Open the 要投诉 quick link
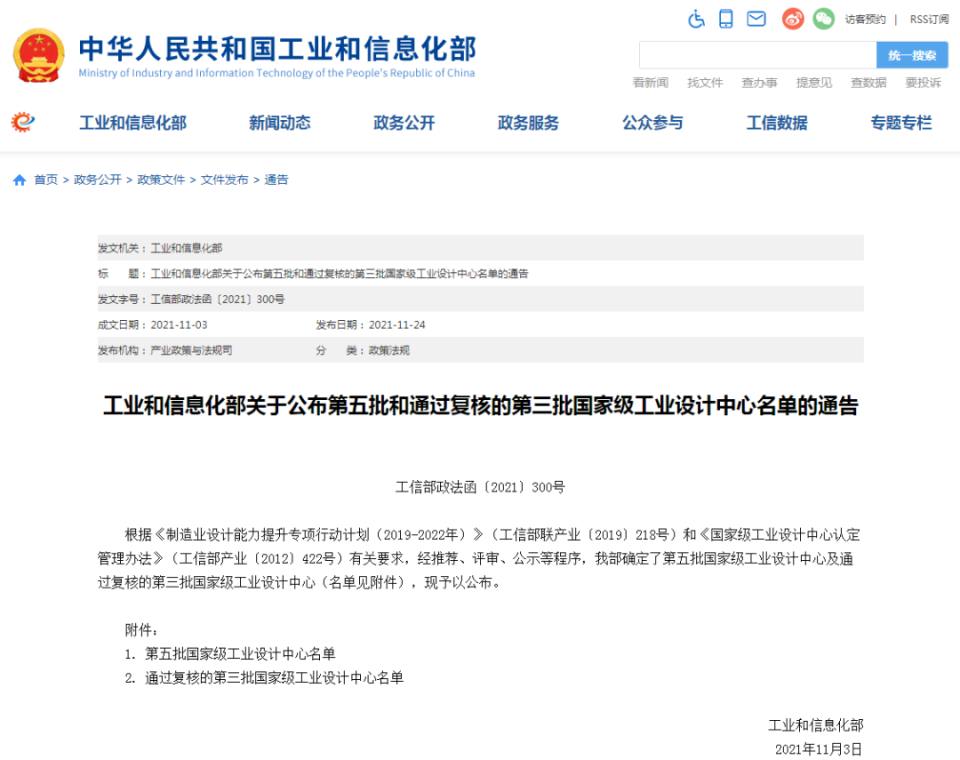The width and height of the screenshot is (960, 760). coord(923,83)
